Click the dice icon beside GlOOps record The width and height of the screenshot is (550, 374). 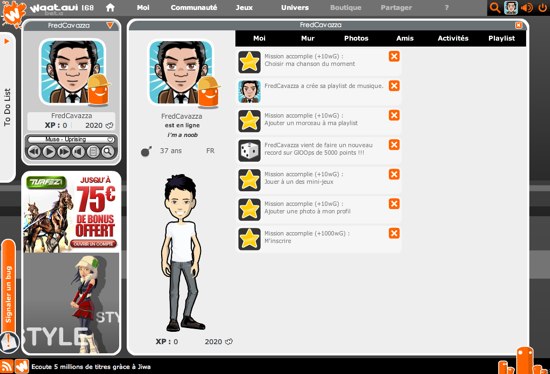pos(249,151)
